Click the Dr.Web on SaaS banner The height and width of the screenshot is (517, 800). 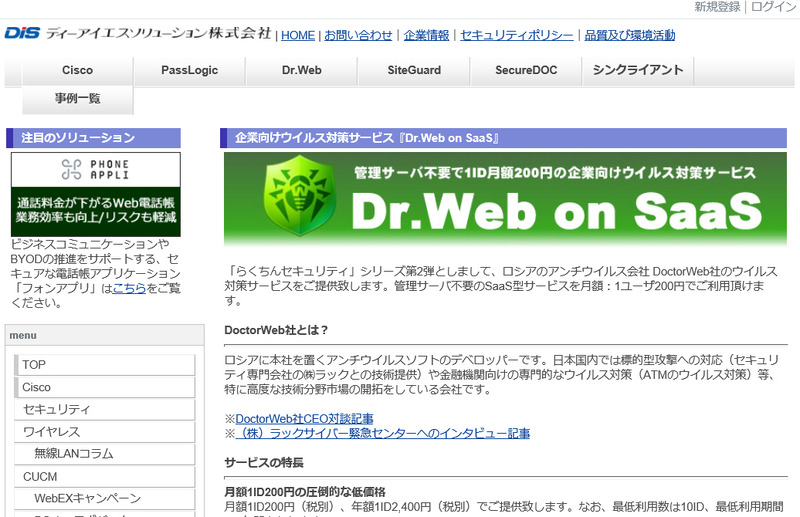coord(505,199)
